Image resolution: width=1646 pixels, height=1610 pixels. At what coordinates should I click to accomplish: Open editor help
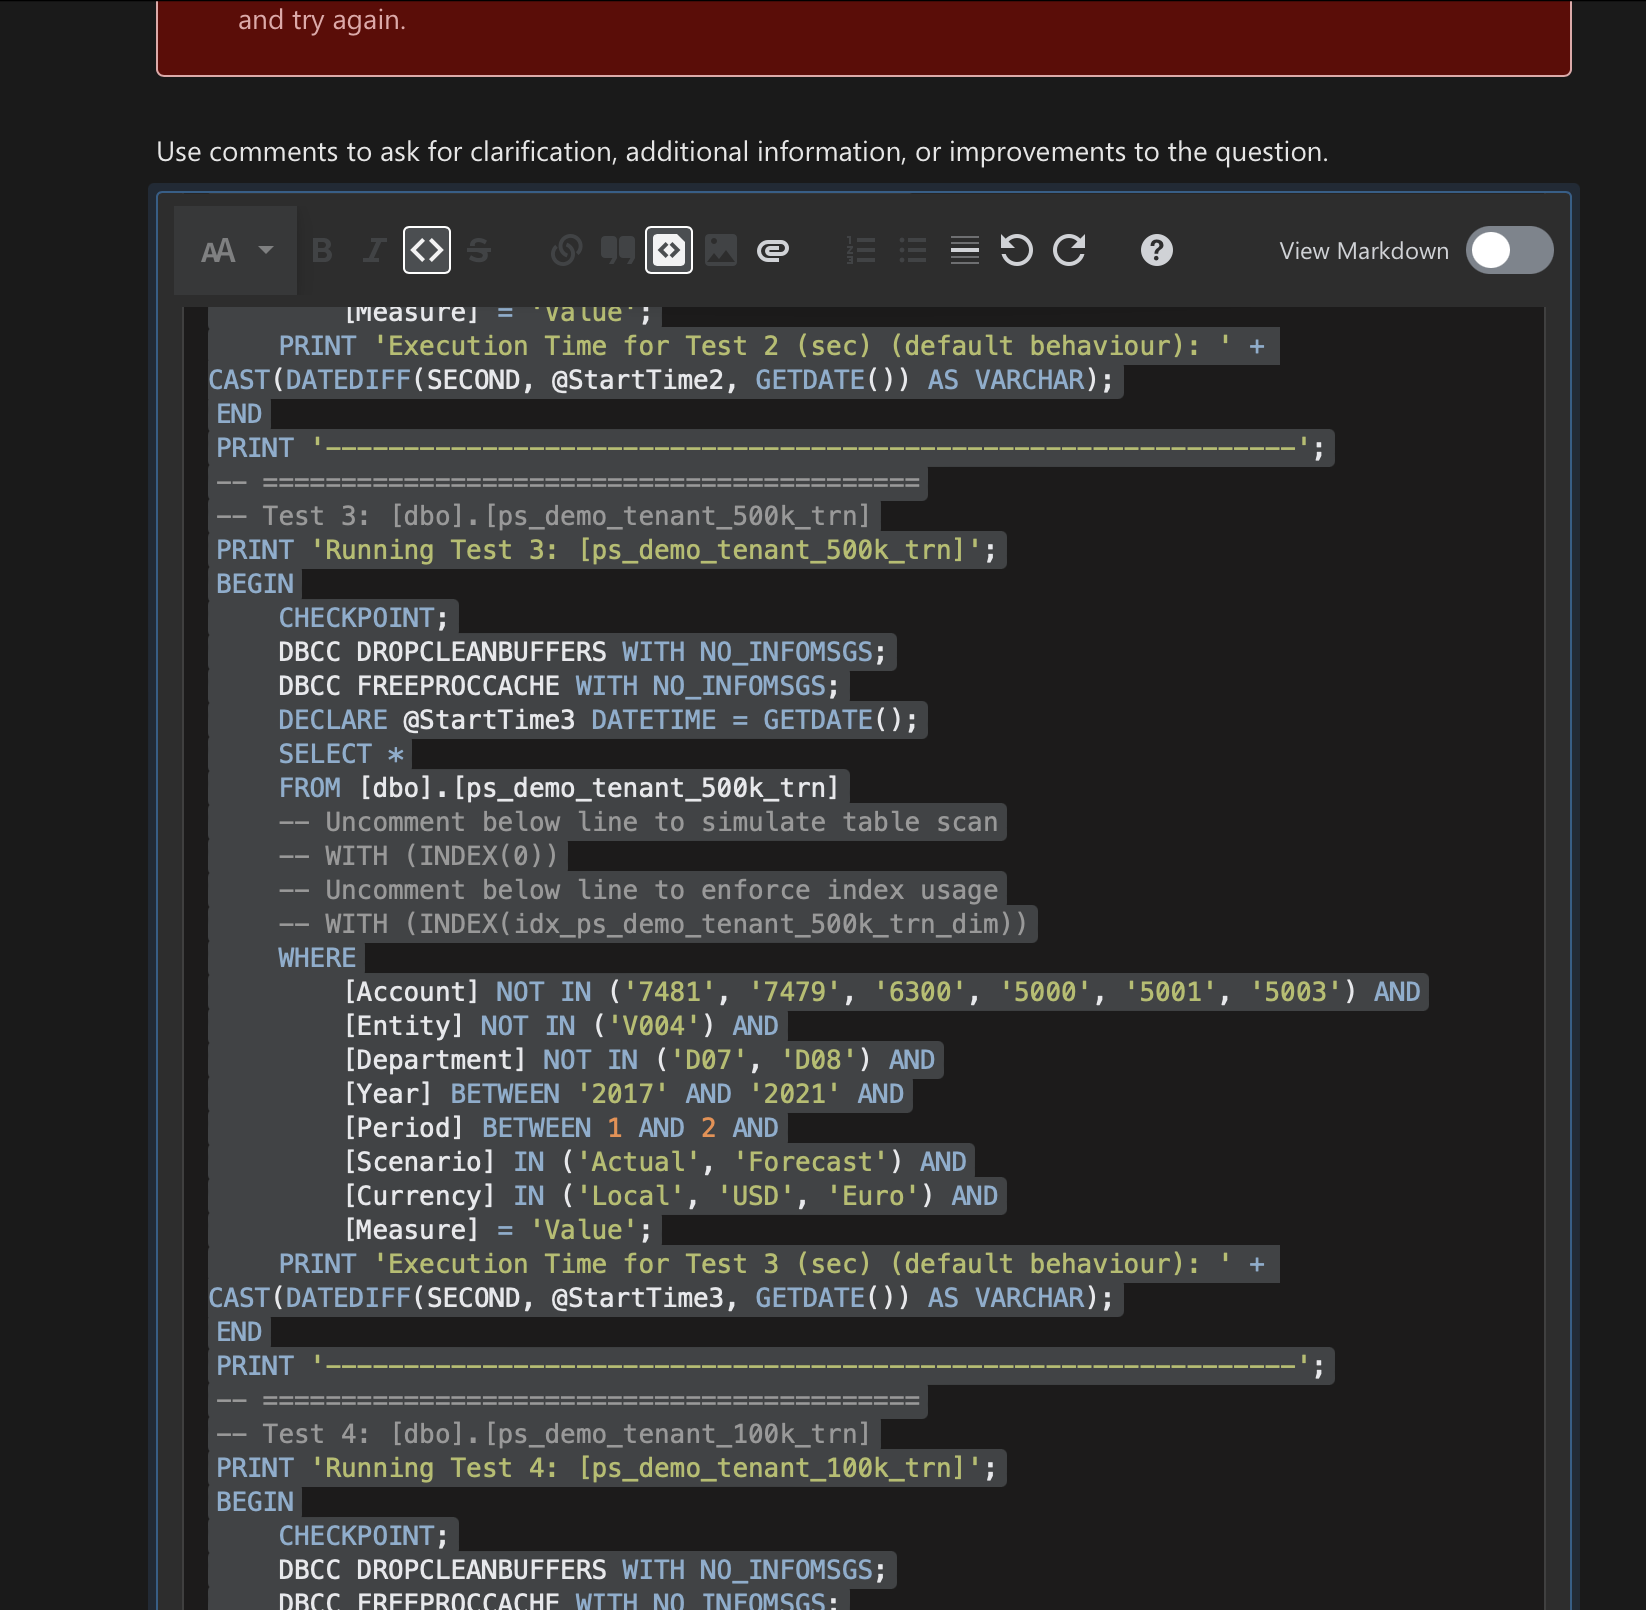coord(1157,250)
